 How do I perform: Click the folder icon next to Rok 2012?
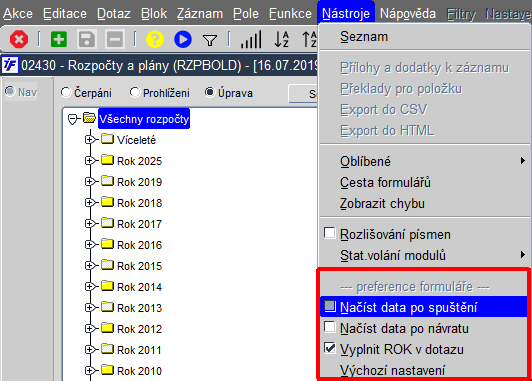(x=107, y=328)
